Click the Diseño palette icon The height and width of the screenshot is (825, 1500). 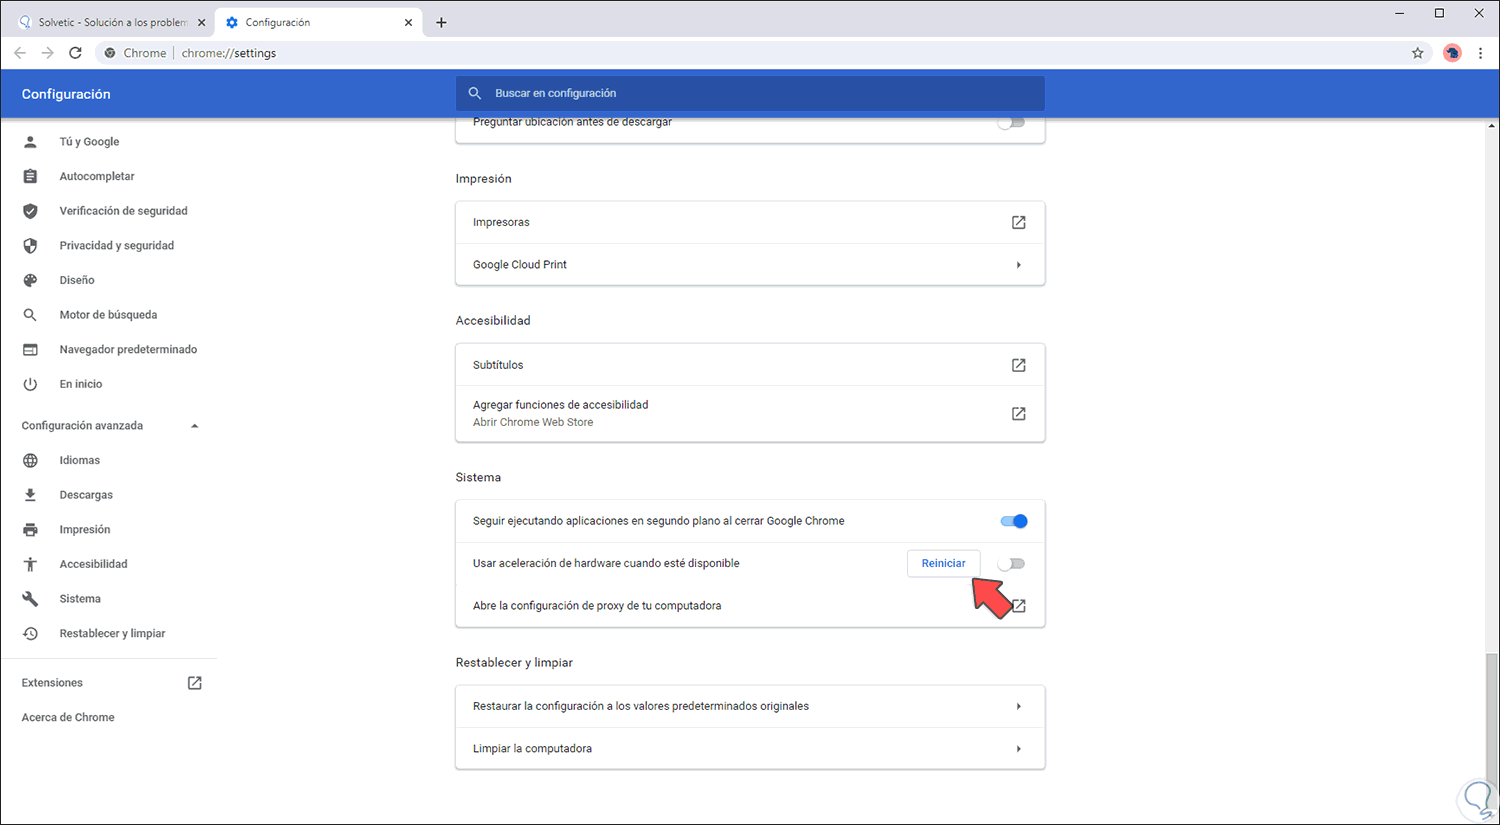click(30, 280)
